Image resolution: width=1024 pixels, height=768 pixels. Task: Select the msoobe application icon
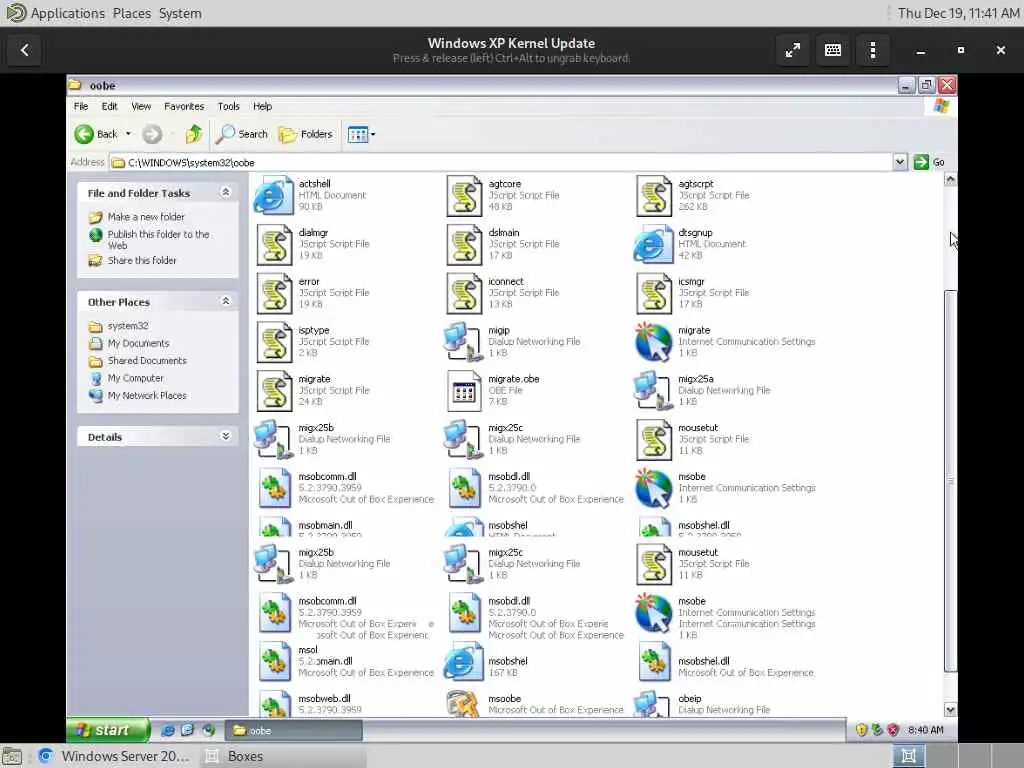coord(464,704)
